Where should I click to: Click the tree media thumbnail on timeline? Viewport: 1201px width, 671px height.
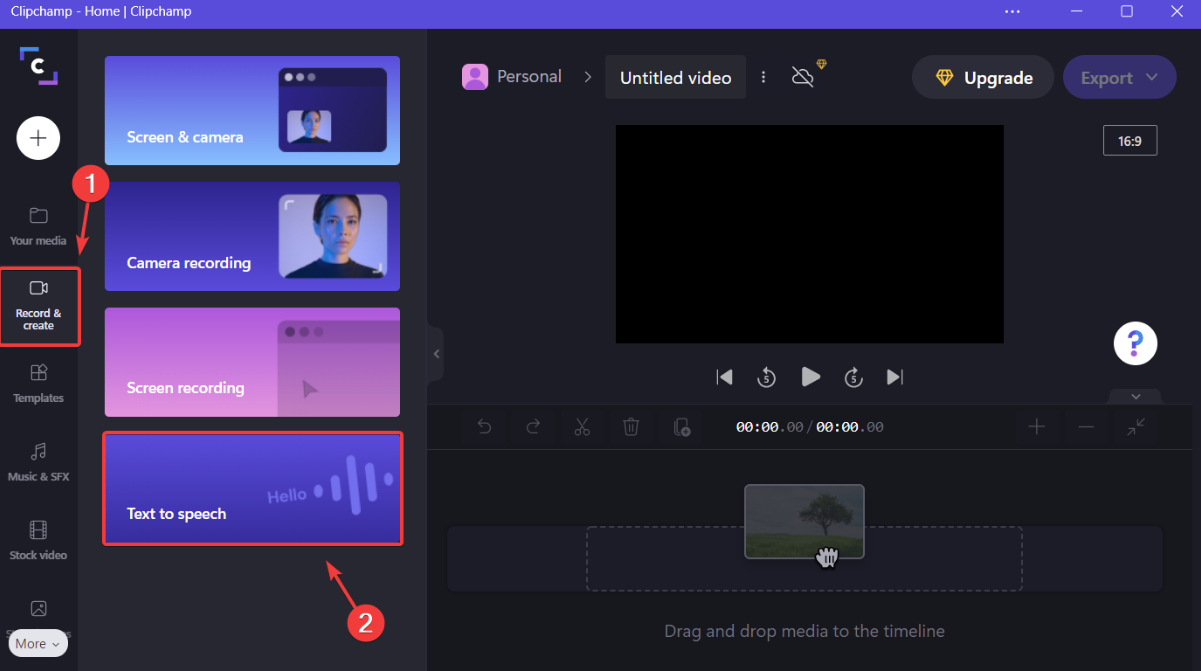[x=804, y=522]
